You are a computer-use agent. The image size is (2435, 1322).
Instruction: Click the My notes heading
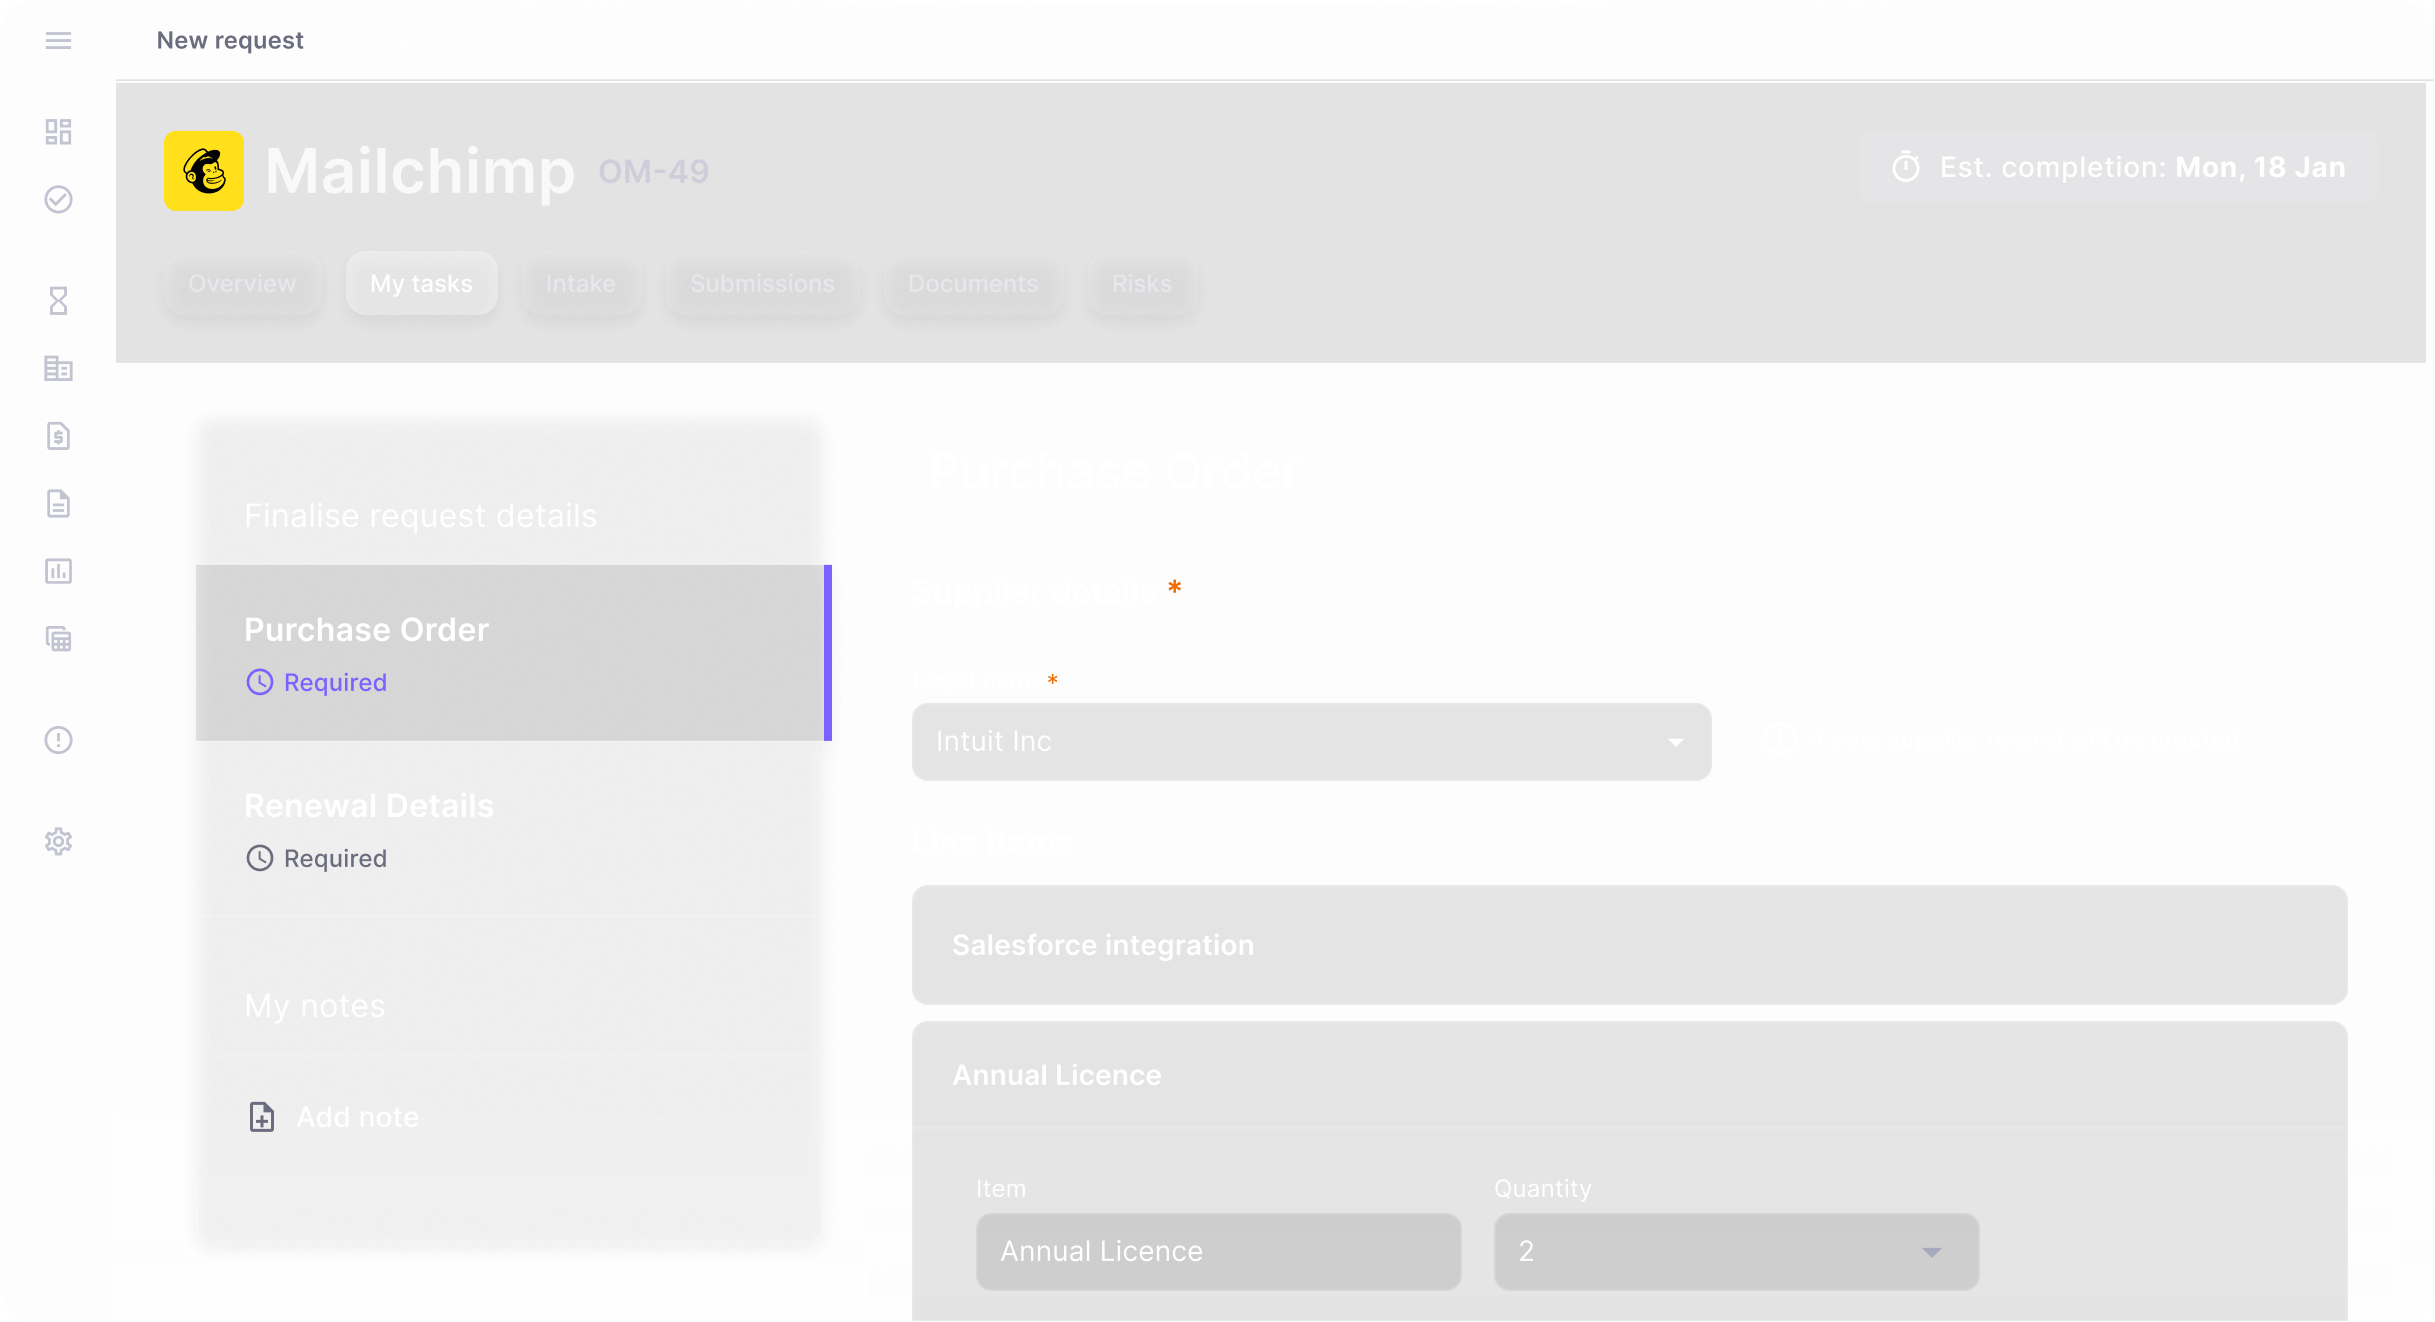(315, 1006)
